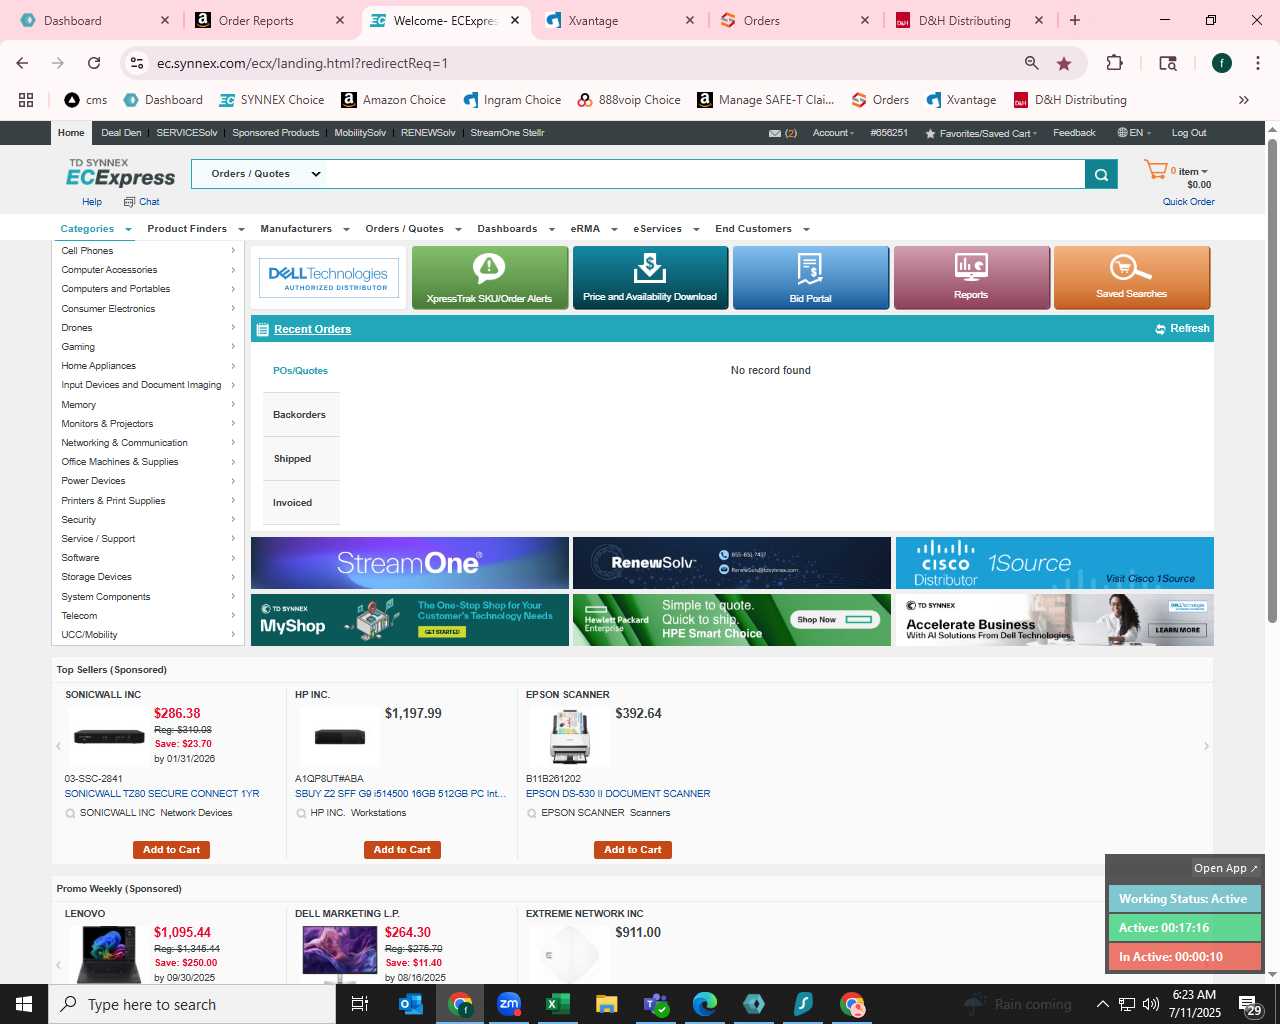The image size is (1280, 1024).
Task: Open the Bid Portal tile
Action: click(x=810, y=278)
